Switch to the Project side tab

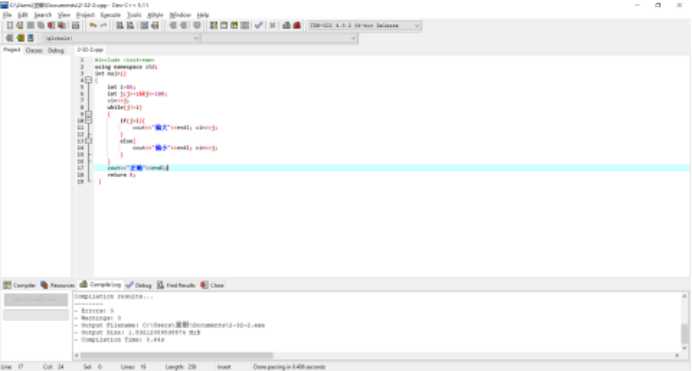tap(11, 50)
